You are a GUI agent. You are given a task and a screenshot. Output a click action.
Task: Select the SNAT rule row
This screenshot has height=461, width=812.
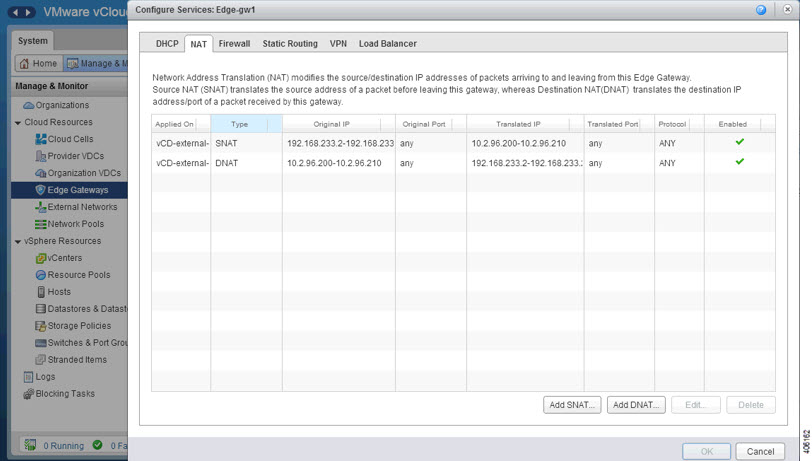pos(463,143)
